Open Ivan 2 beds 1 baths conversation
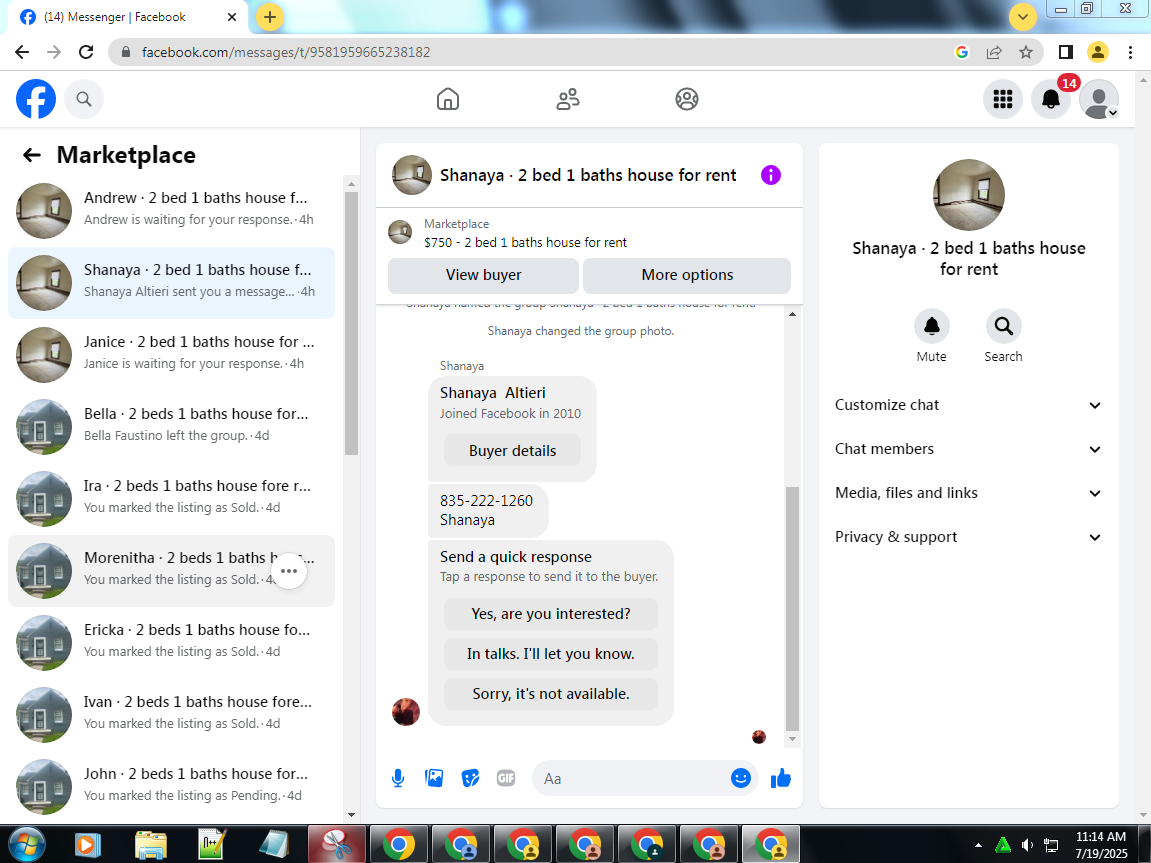 [x=171, y=714]
